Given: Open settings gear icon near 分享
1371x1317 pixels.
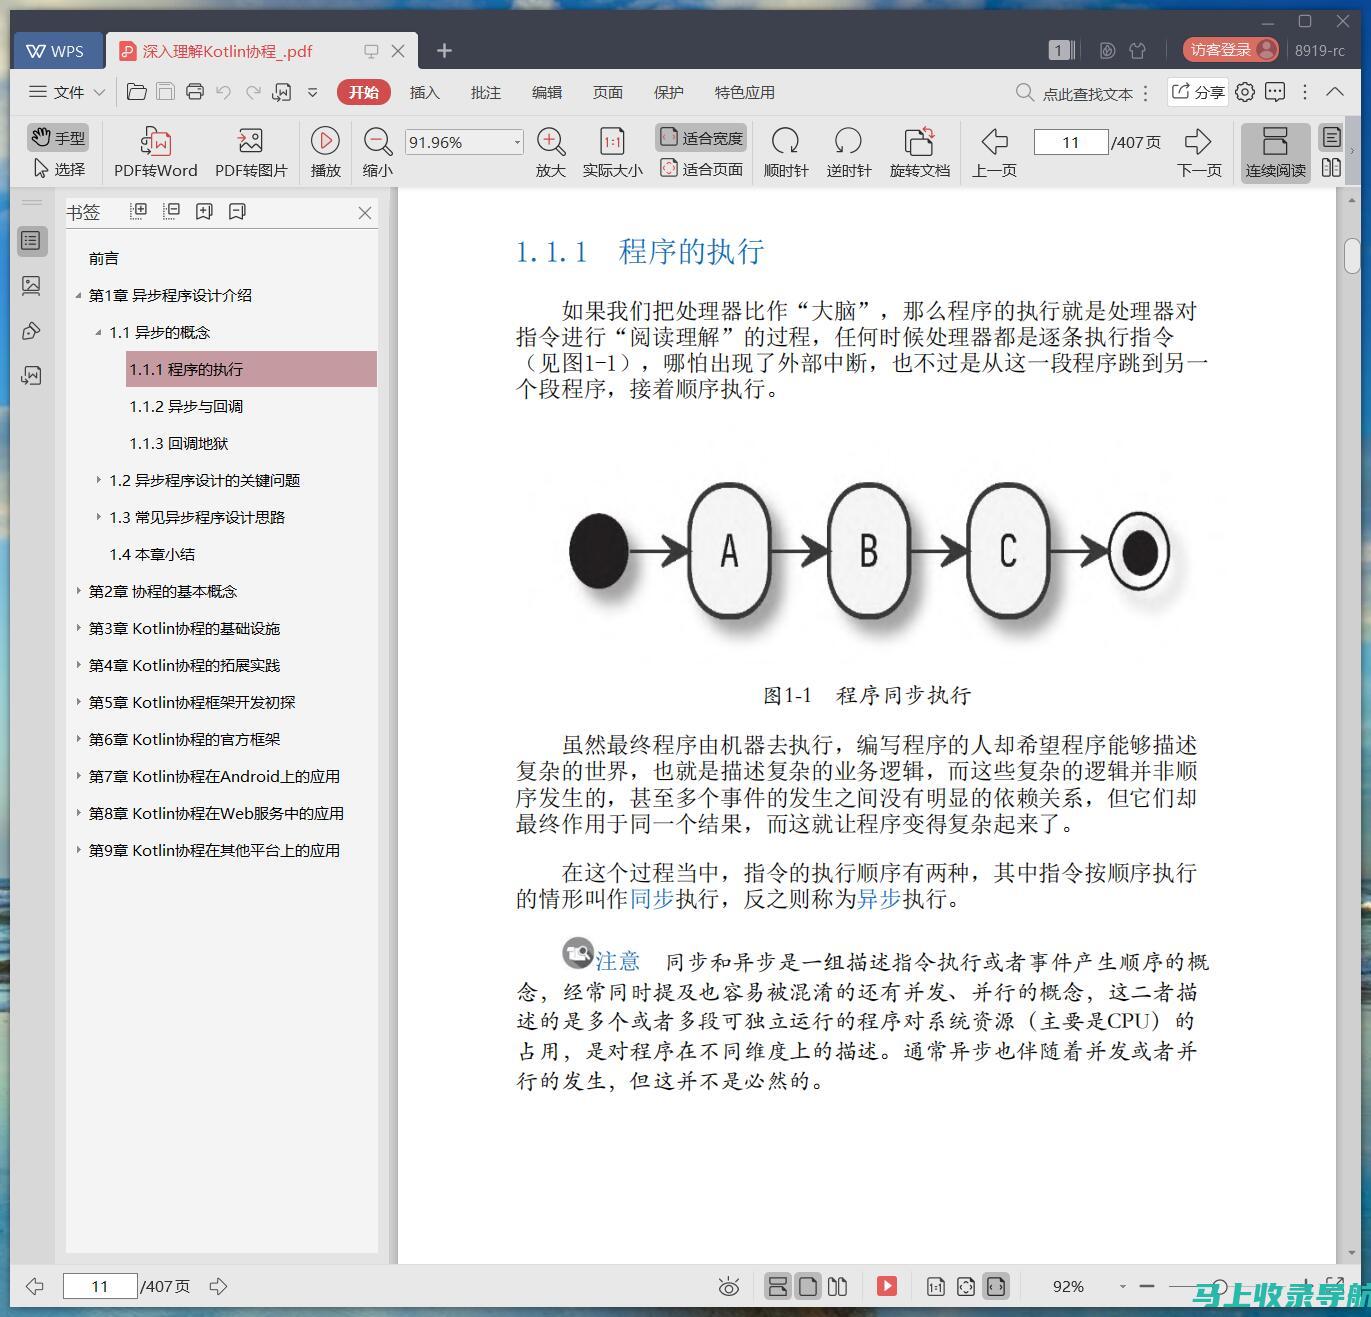Looking at the screenshot, I should click(x=1245, y=92).
